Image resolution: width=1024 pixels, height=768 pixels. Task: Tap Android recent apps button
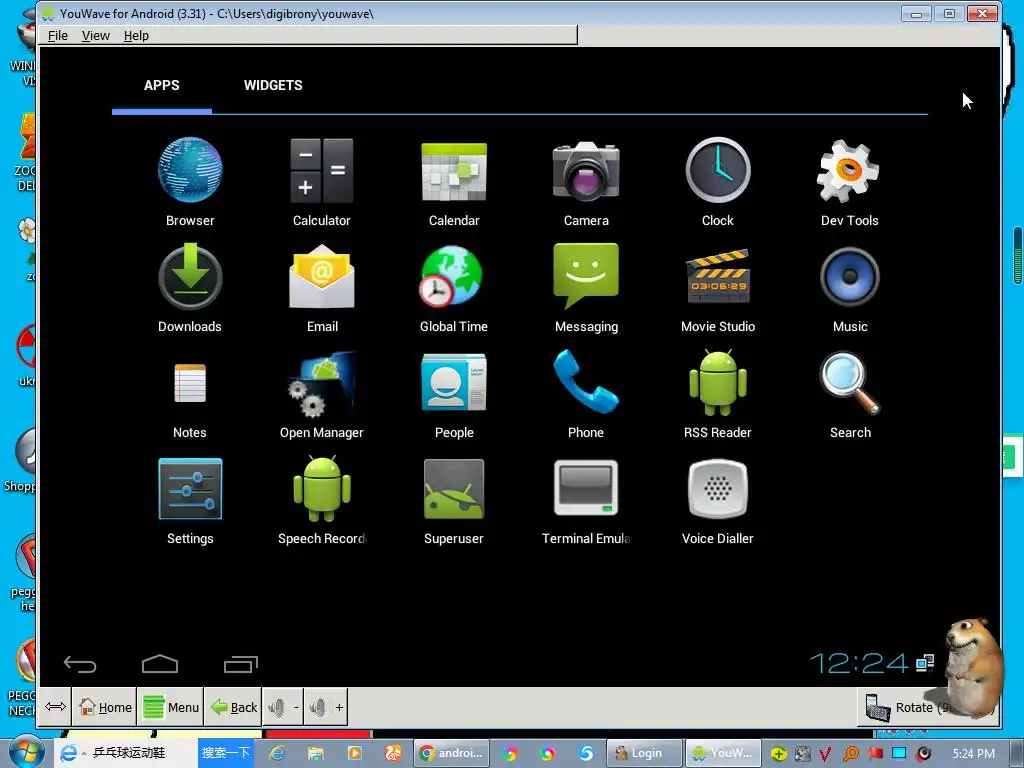point(241,664)
